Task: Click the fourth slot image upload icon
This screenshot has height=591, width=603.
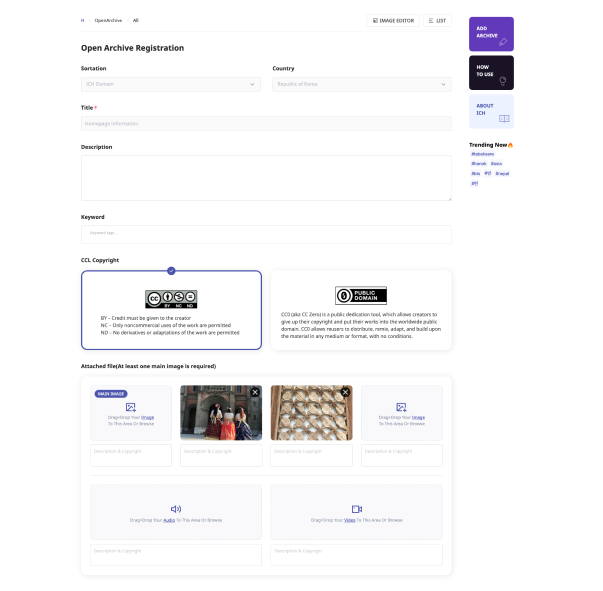Action: [x=401, y=407]
